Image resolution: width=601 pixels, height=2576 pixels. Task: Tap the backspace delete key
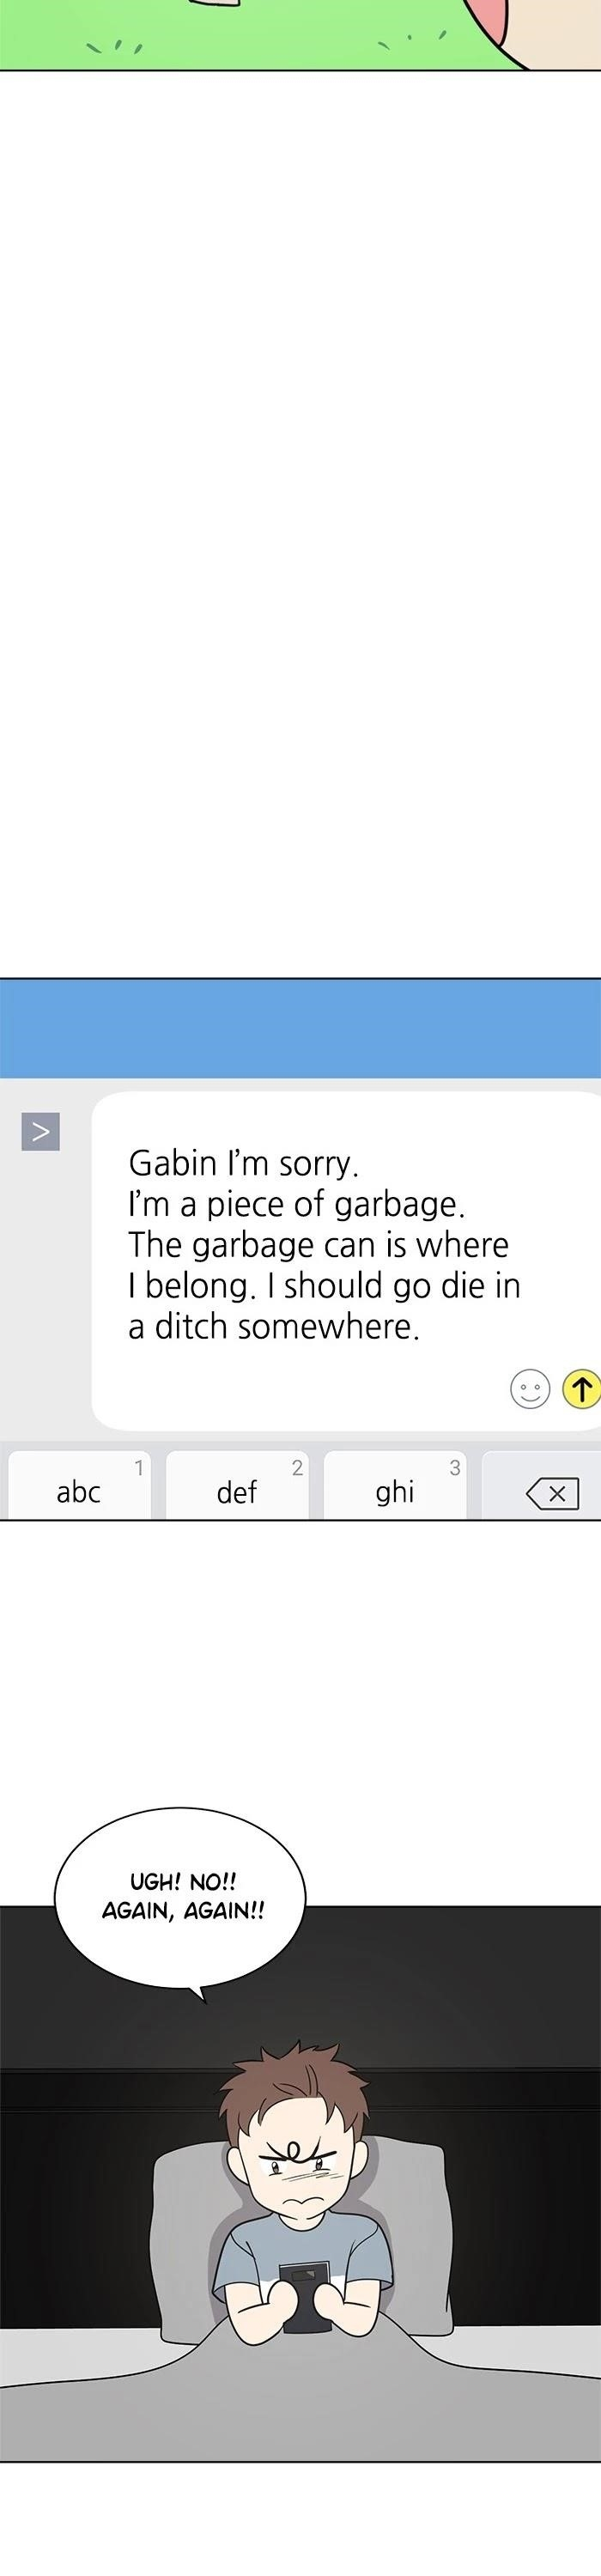point(552,1493)
